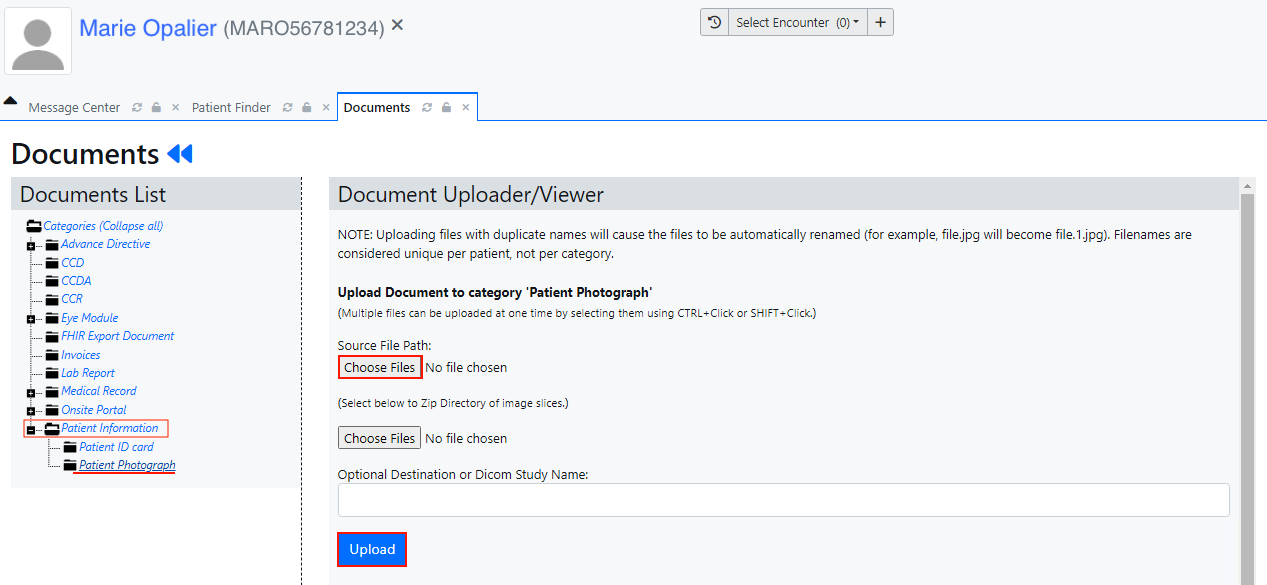This screenshot has height=585, width=1267.
Task: Switch to the Message Center tab
Action: [x=74, y=108]
